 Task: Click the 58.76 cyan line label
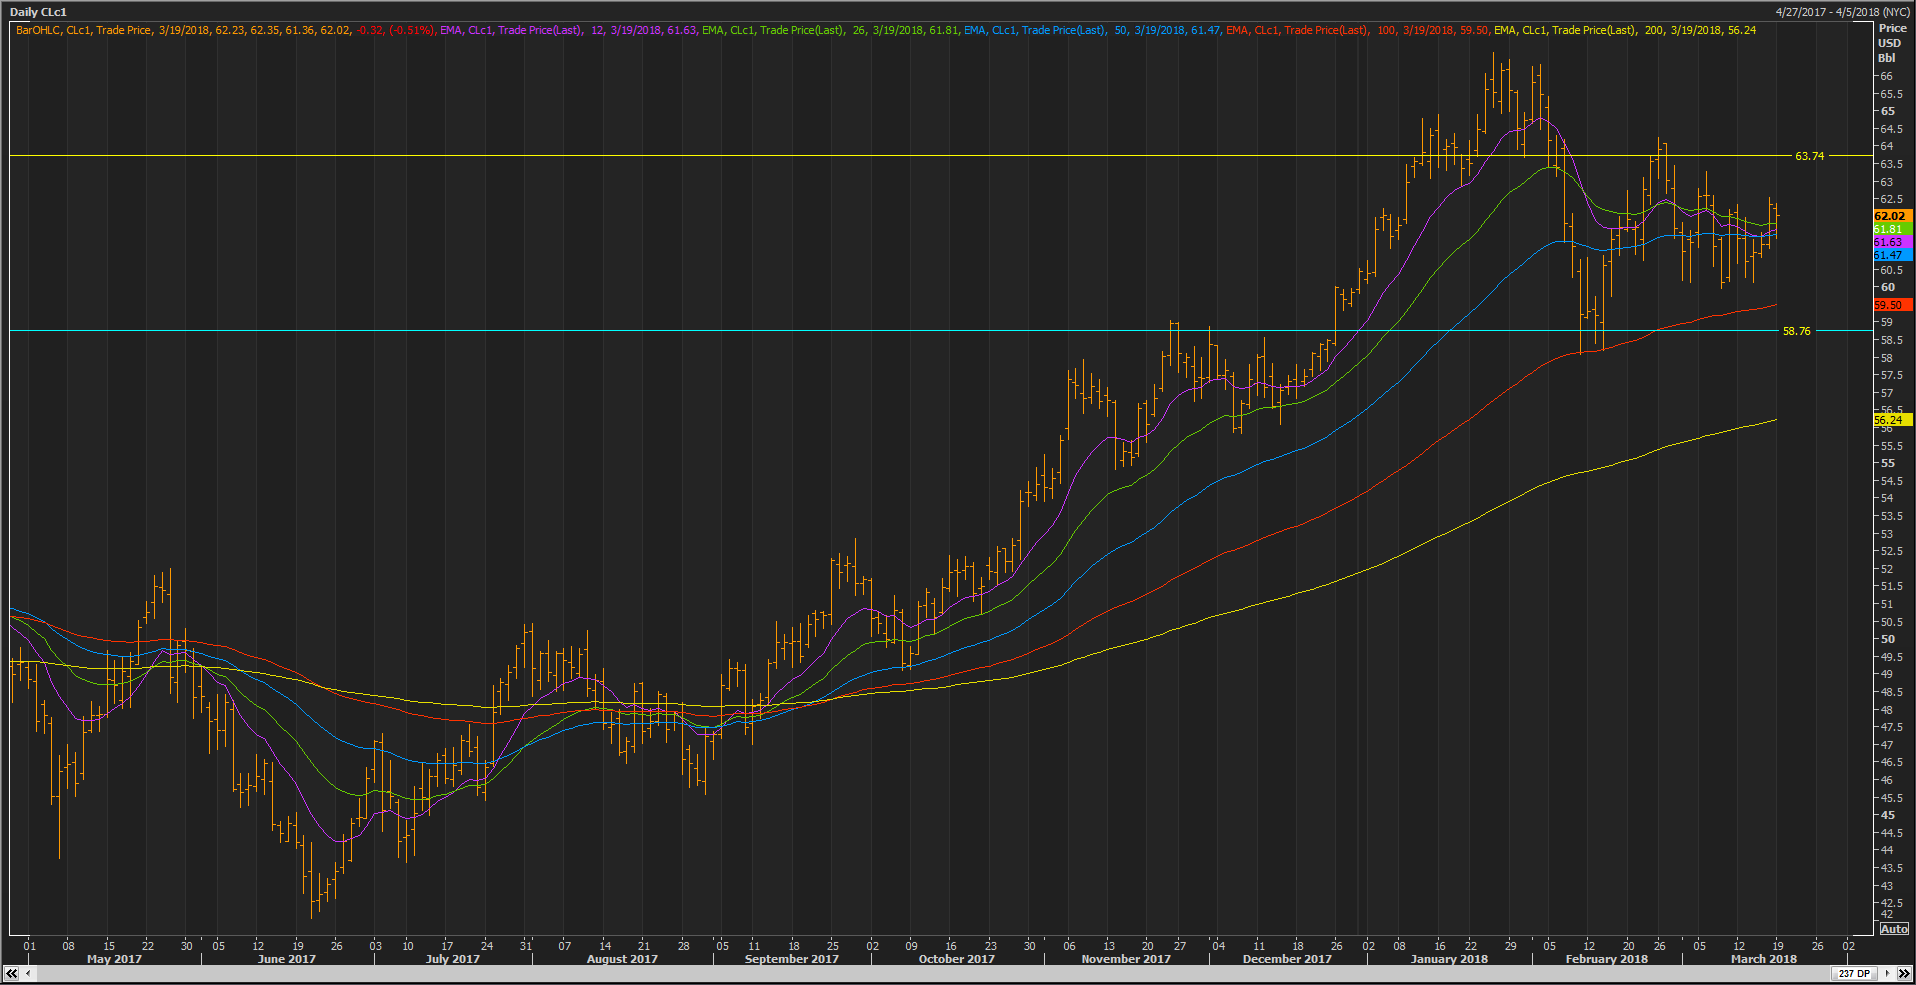[1796, 331]
